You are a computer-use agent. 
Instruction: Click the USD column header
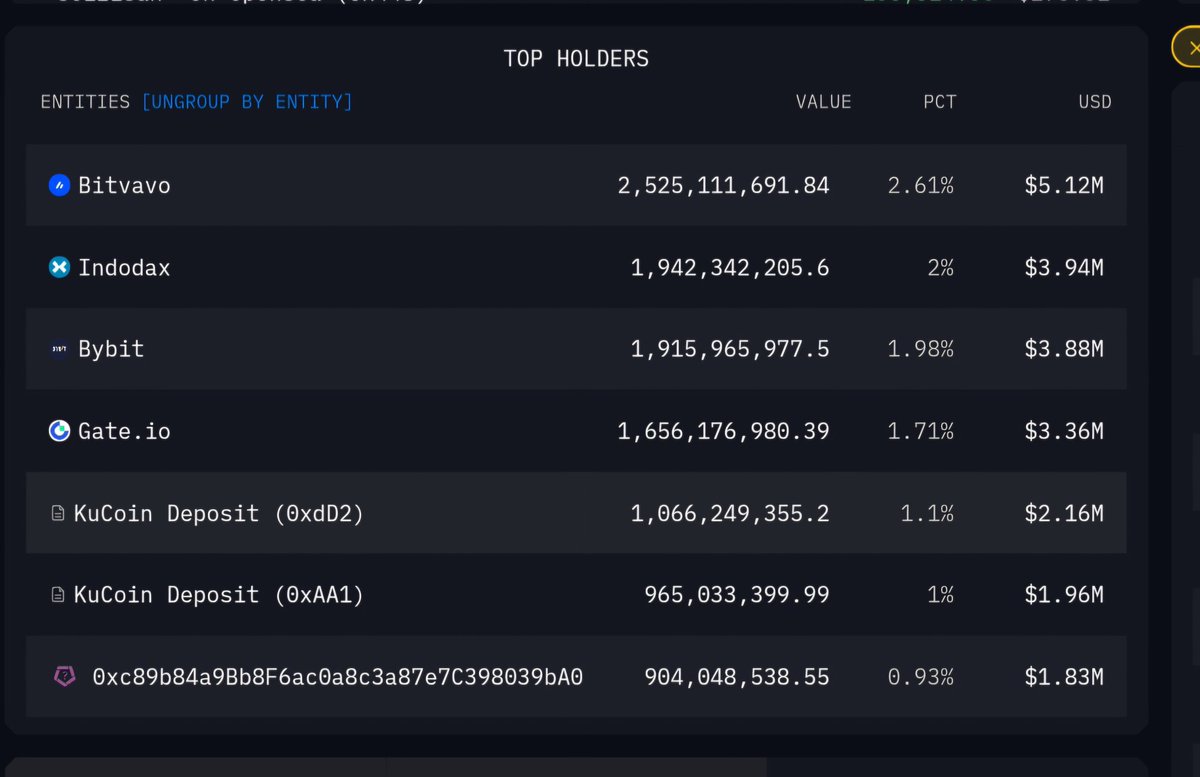pyautogui.click(x=1094, y=102)
